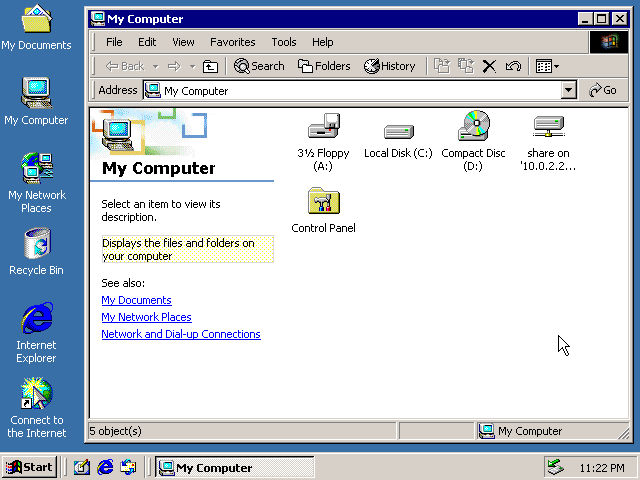640x480 pixels.
Task: Open the File menu
Action: [114, 42]
